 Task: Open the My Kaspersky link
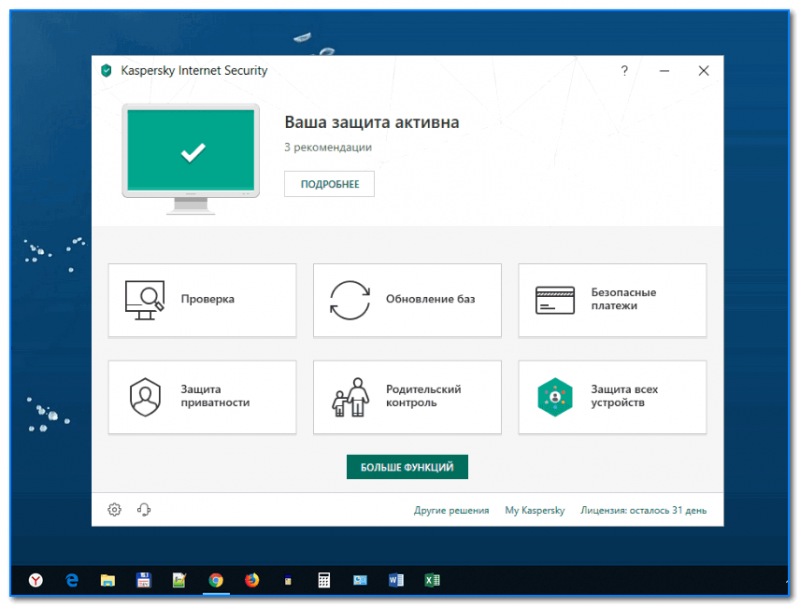[535, 510]
